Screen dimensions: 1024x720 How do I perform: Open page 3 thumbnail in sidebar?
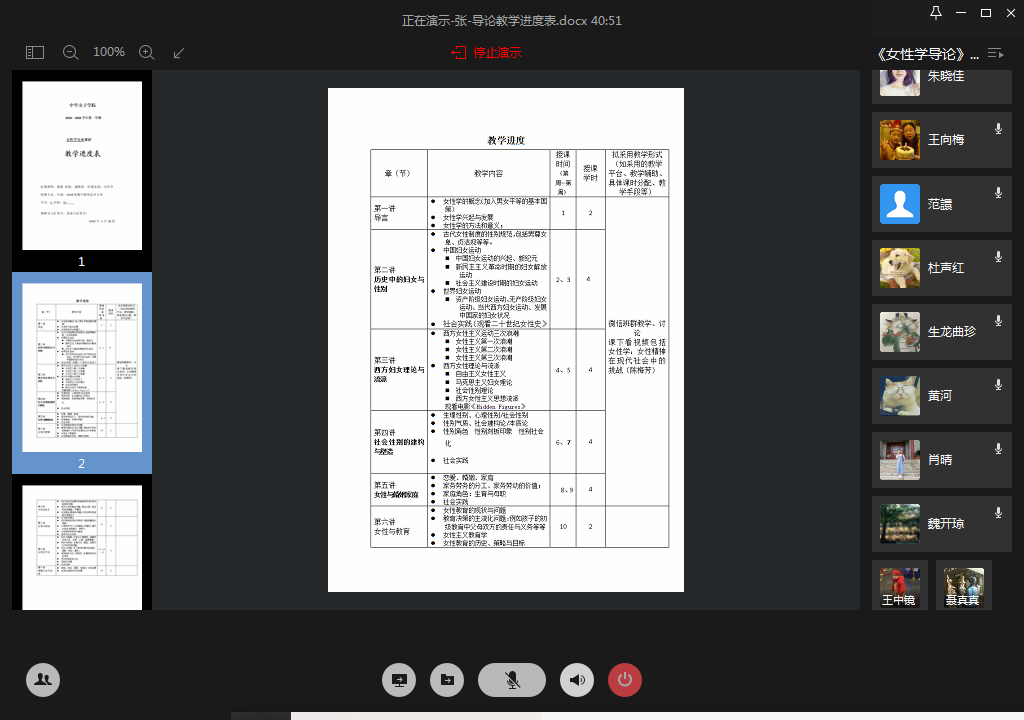tap(82, 546)
